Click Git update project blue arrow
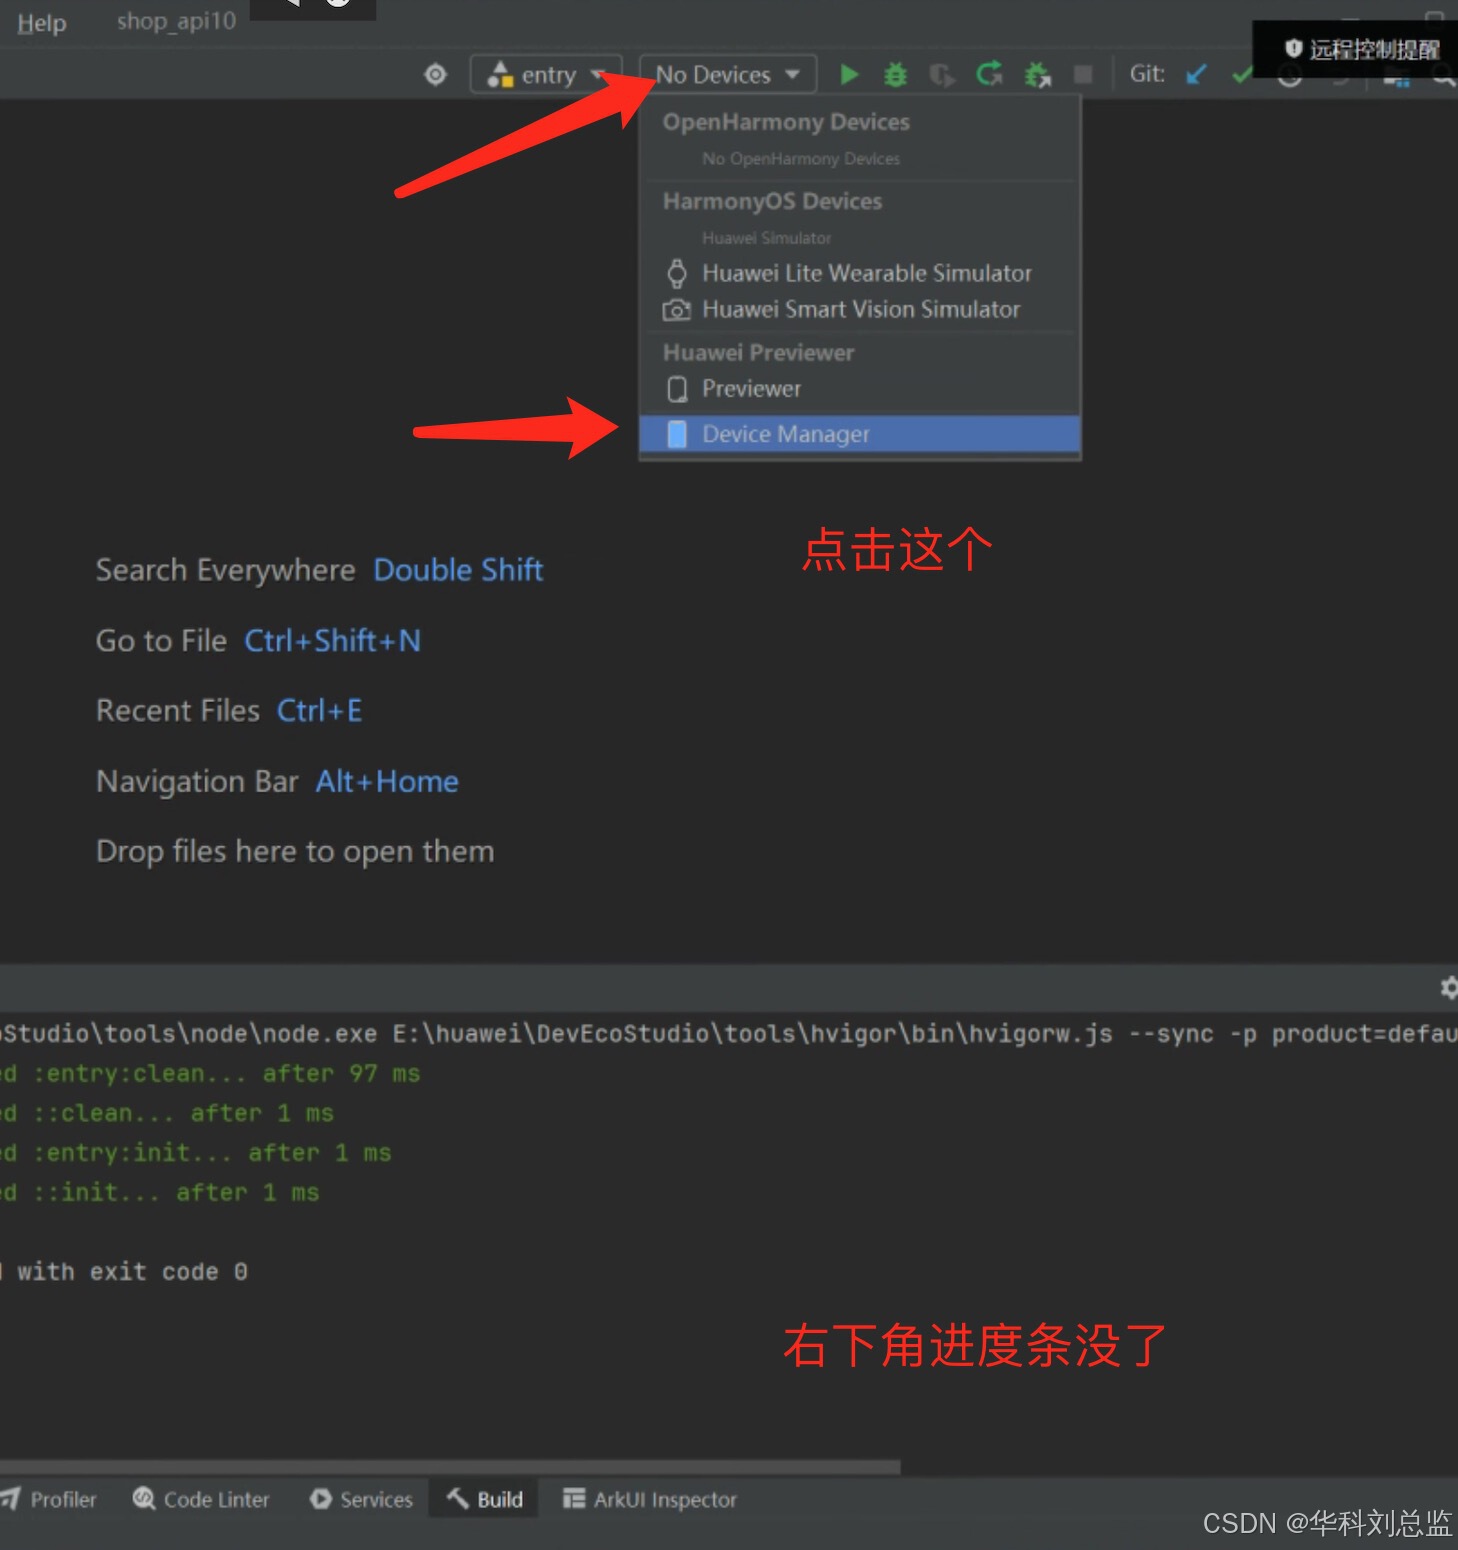This screenshot has height=1550, width=1458. 1196,74
